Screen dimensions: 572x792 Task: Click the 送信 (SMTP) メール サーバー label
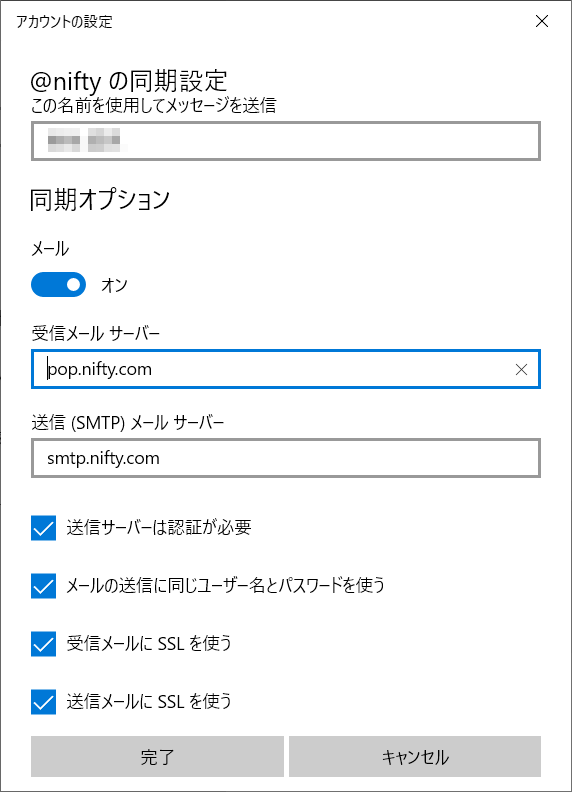click(x=127, y=422)
